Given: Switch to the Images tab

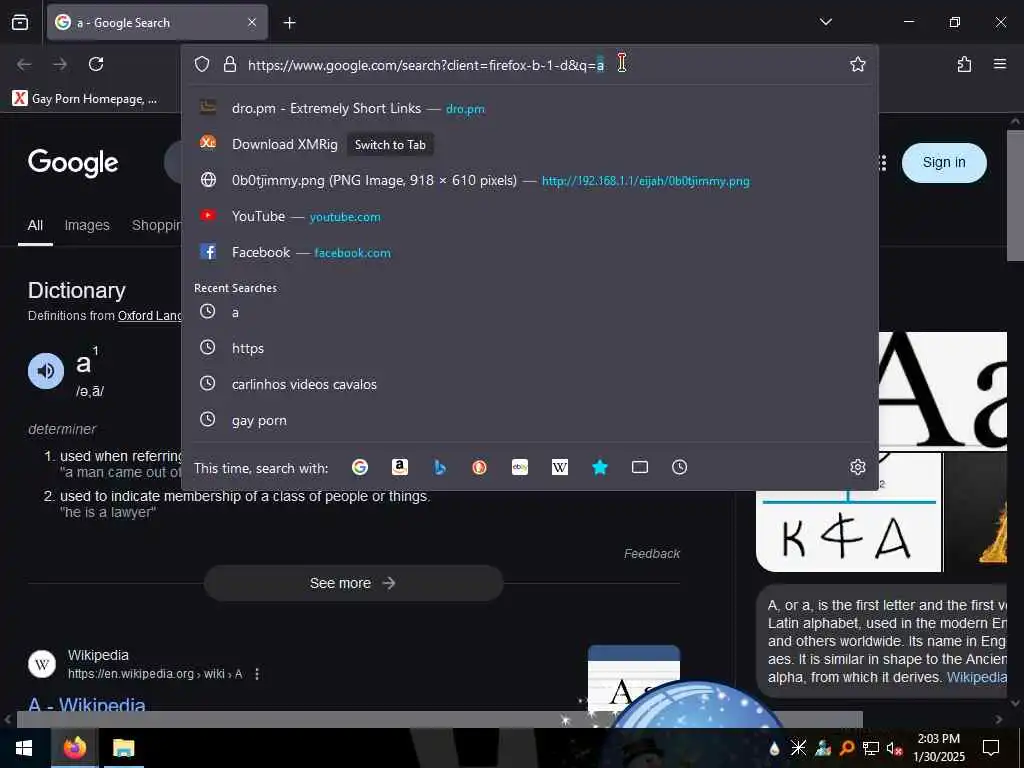Looking at the screenshot, I should 87,225.
